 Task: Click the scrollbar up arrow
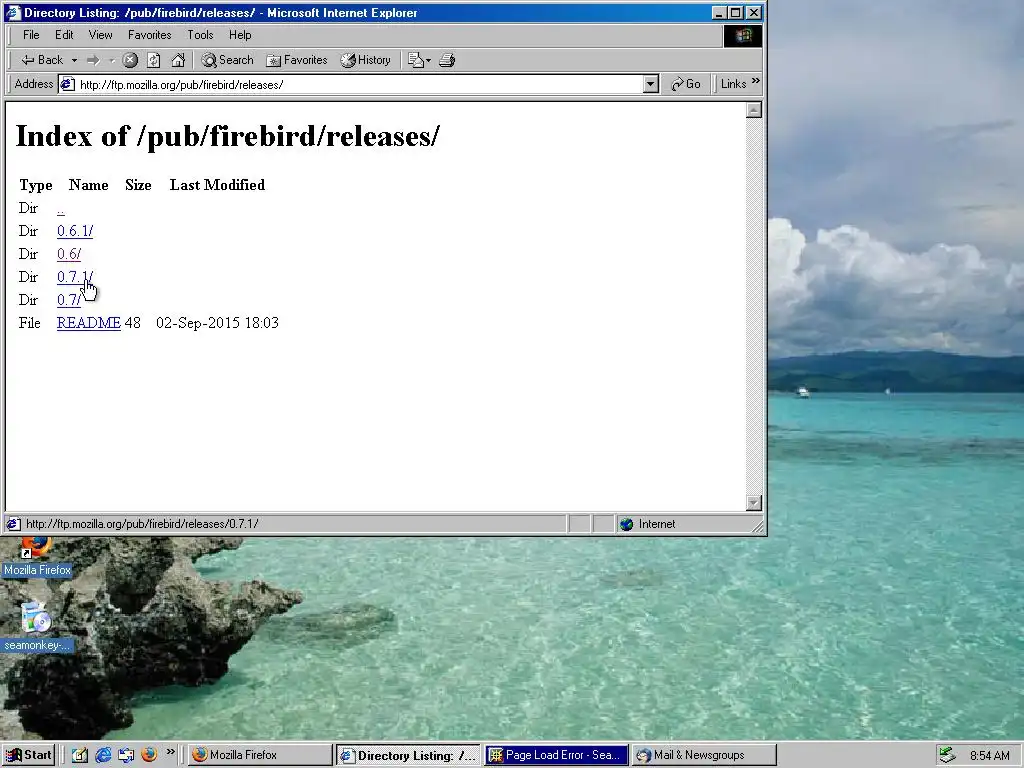point(754,110)
